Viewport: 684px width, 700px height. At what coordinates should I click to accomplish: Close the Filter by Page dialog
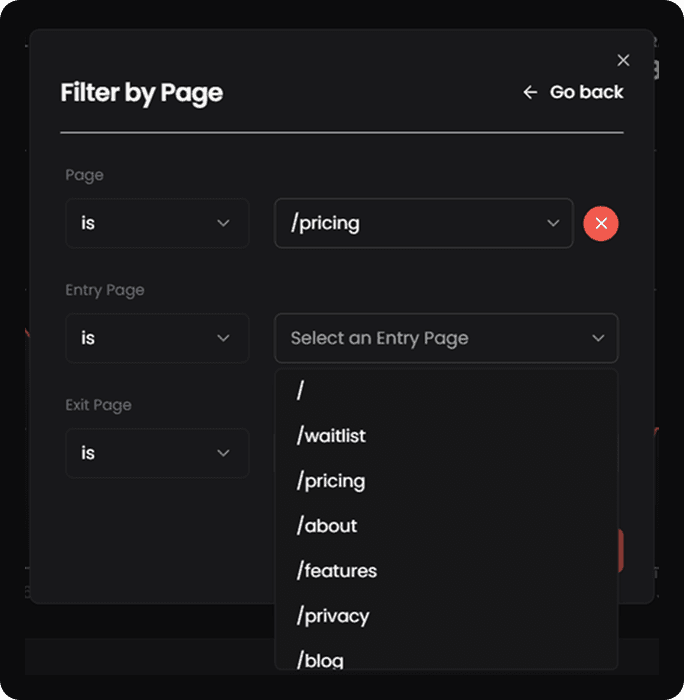624,61
